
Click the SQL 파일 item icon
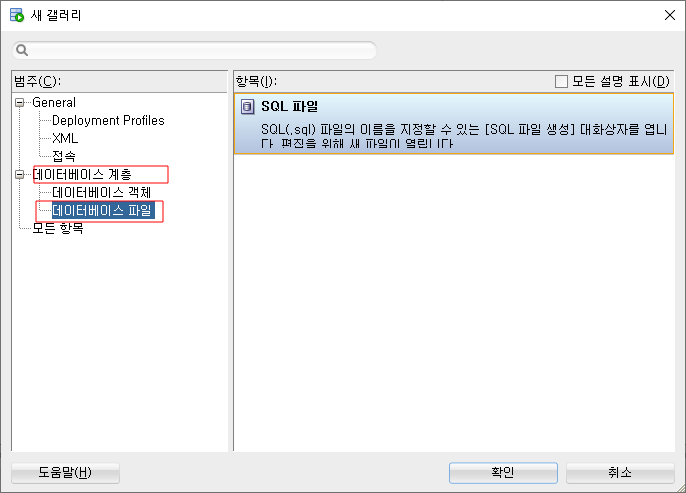pos(248,107)
